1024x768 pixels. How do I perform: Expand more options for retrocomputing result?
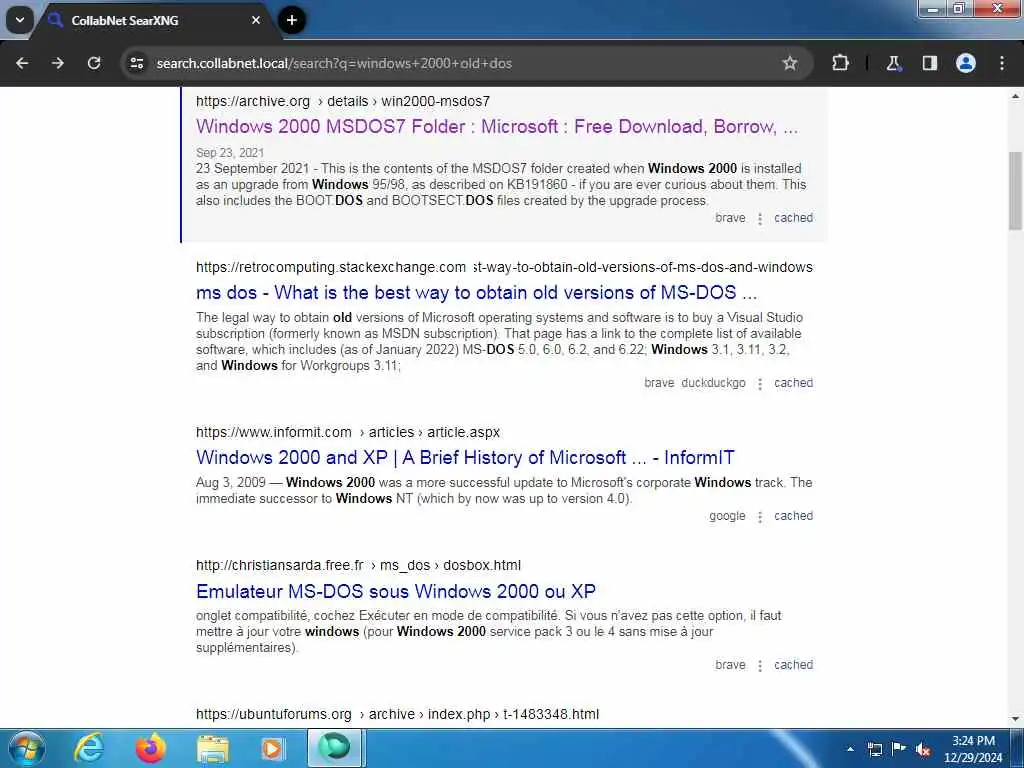click(x=760, y=384)
